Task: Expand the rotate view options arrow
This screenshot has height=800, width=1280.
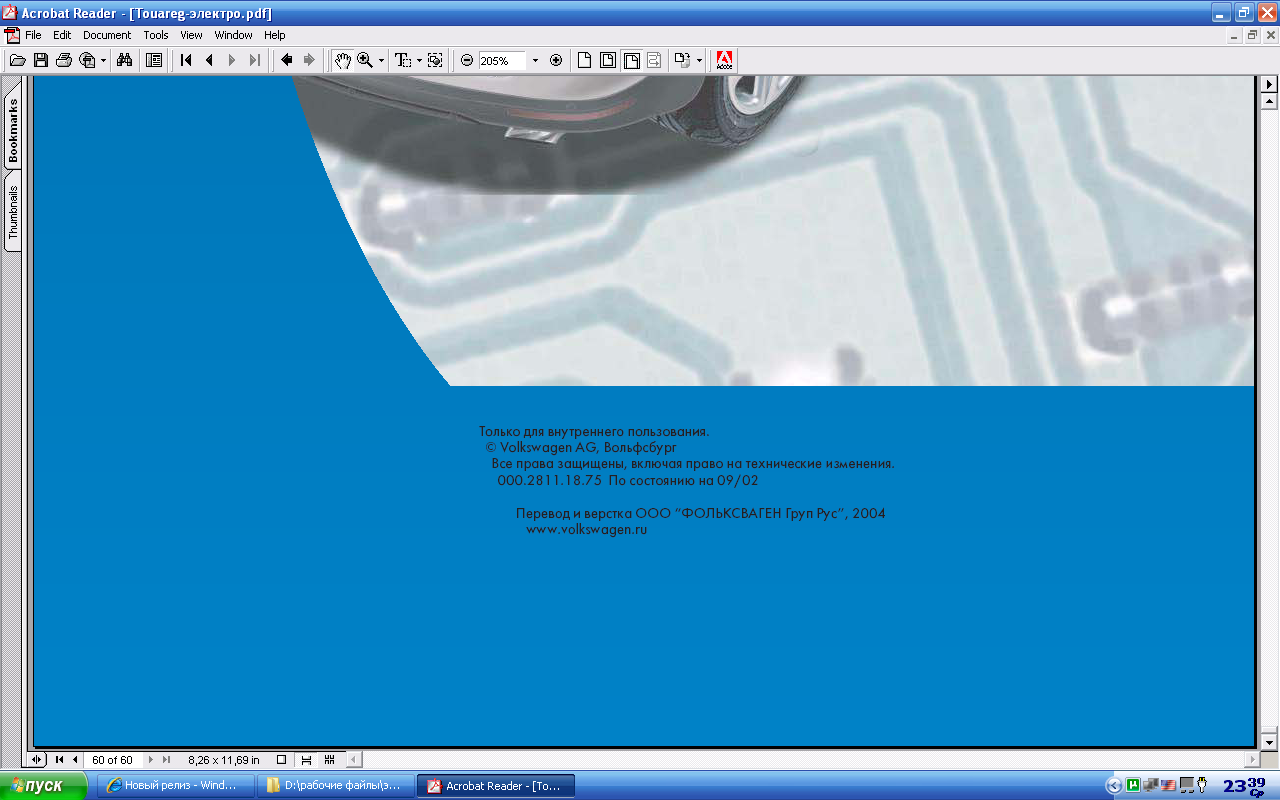Action: [699, 60]
